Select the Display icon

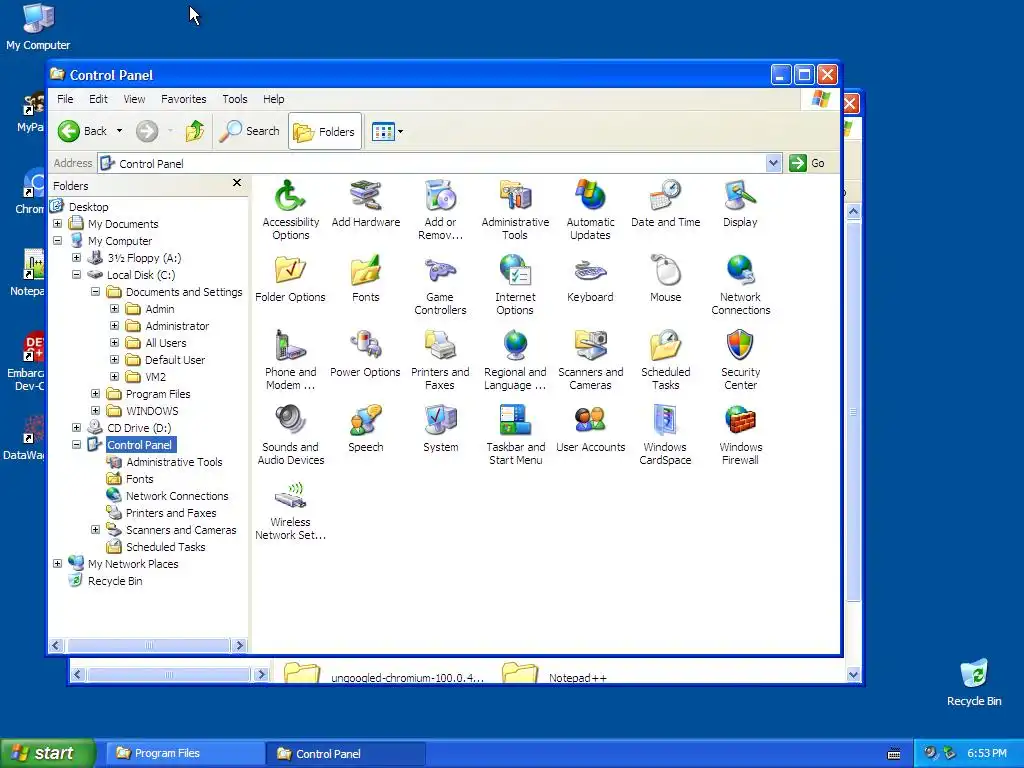pyautogui.click(x=740, y=204)
